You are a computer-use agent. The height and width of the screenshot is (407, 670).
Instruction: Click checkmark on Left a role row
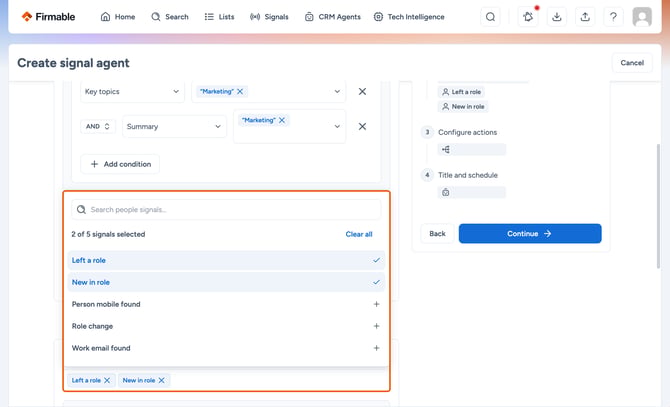pyautogui.click(x=376, y=260)
